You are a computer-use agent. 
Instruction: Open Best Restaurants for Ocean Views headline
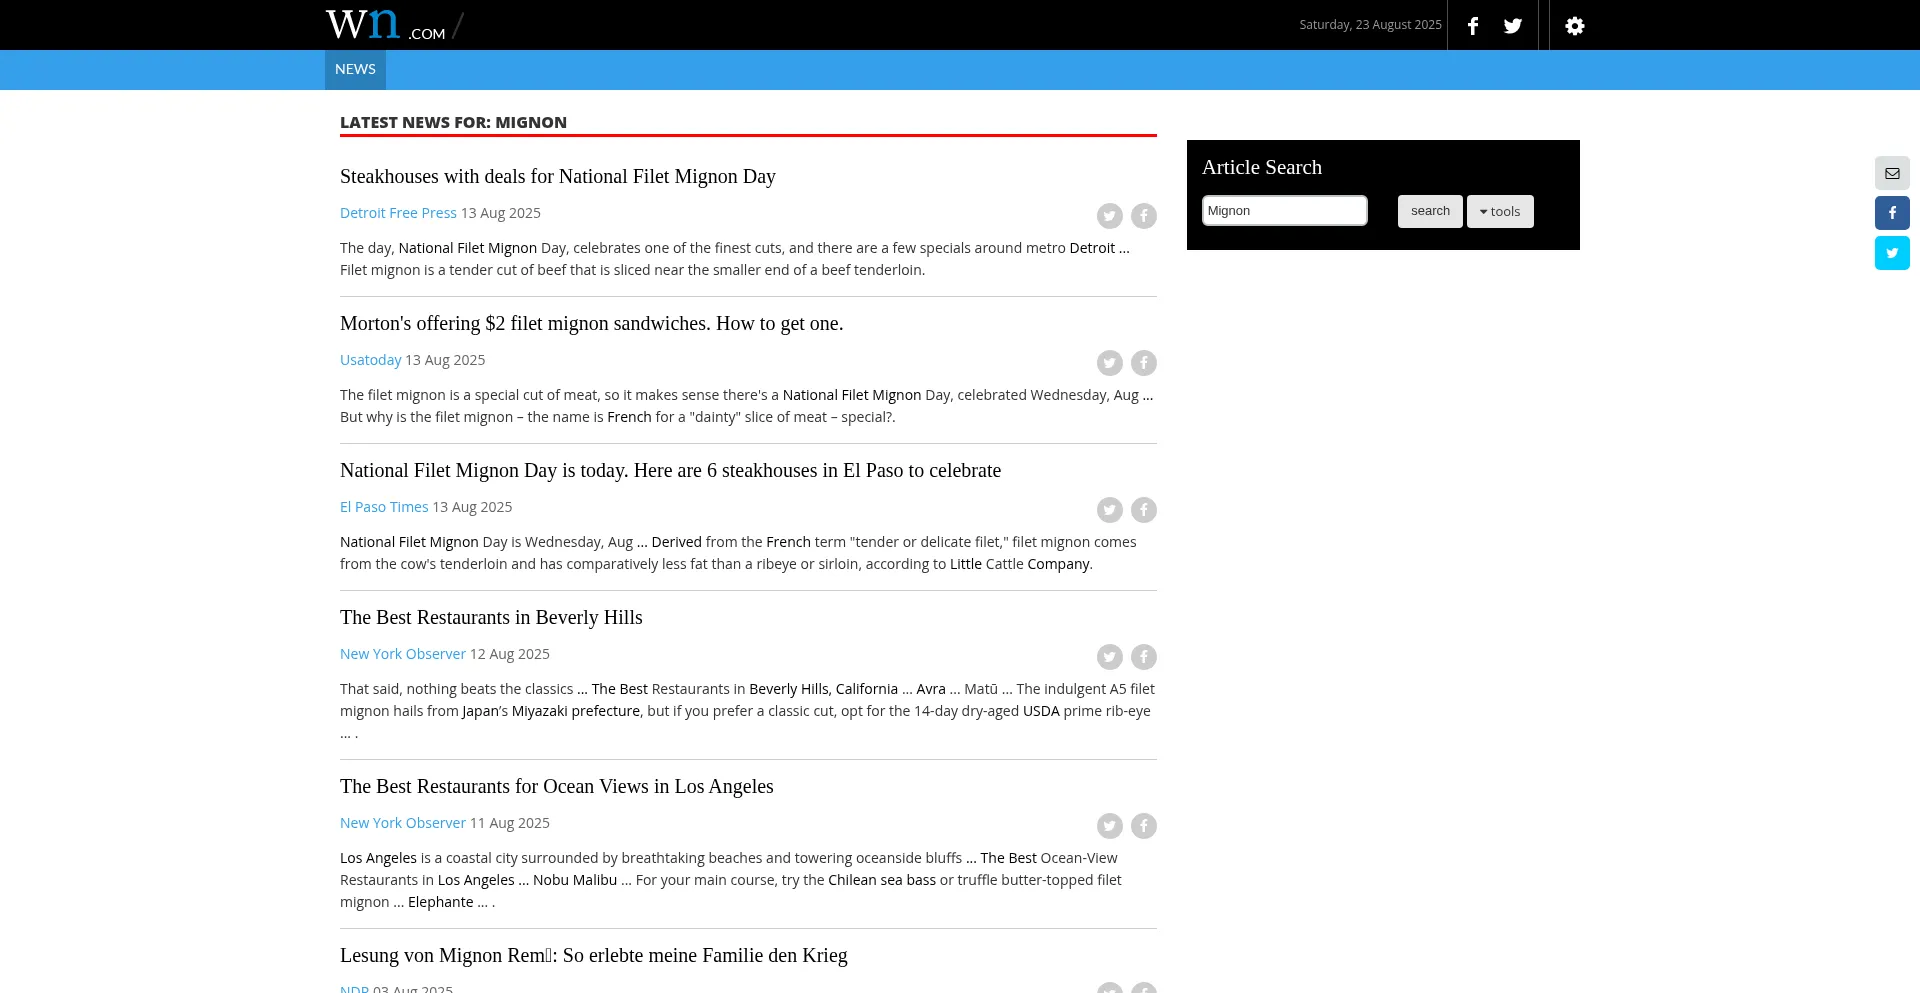(x=557, y=787)
